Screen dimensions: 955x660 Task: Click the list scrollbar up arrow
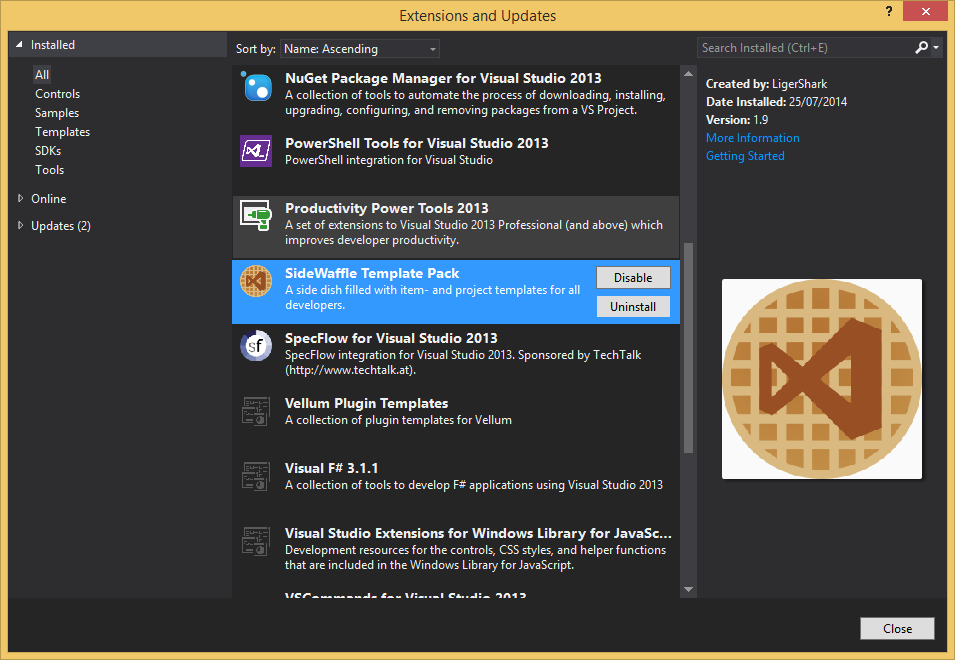[x=688, y=74]
